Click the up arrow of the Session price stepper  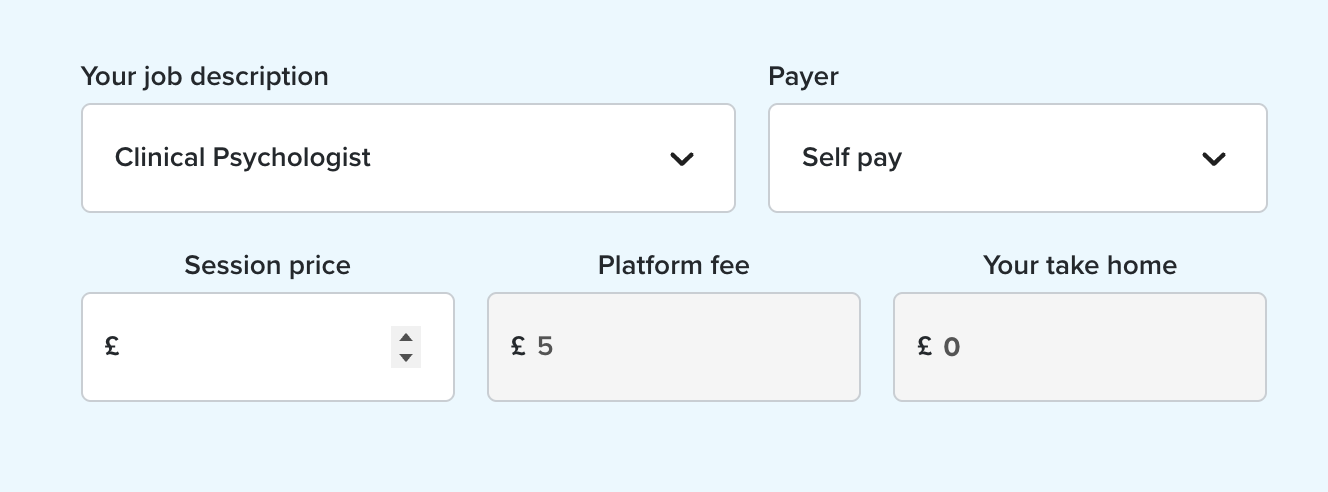[406, 337]
